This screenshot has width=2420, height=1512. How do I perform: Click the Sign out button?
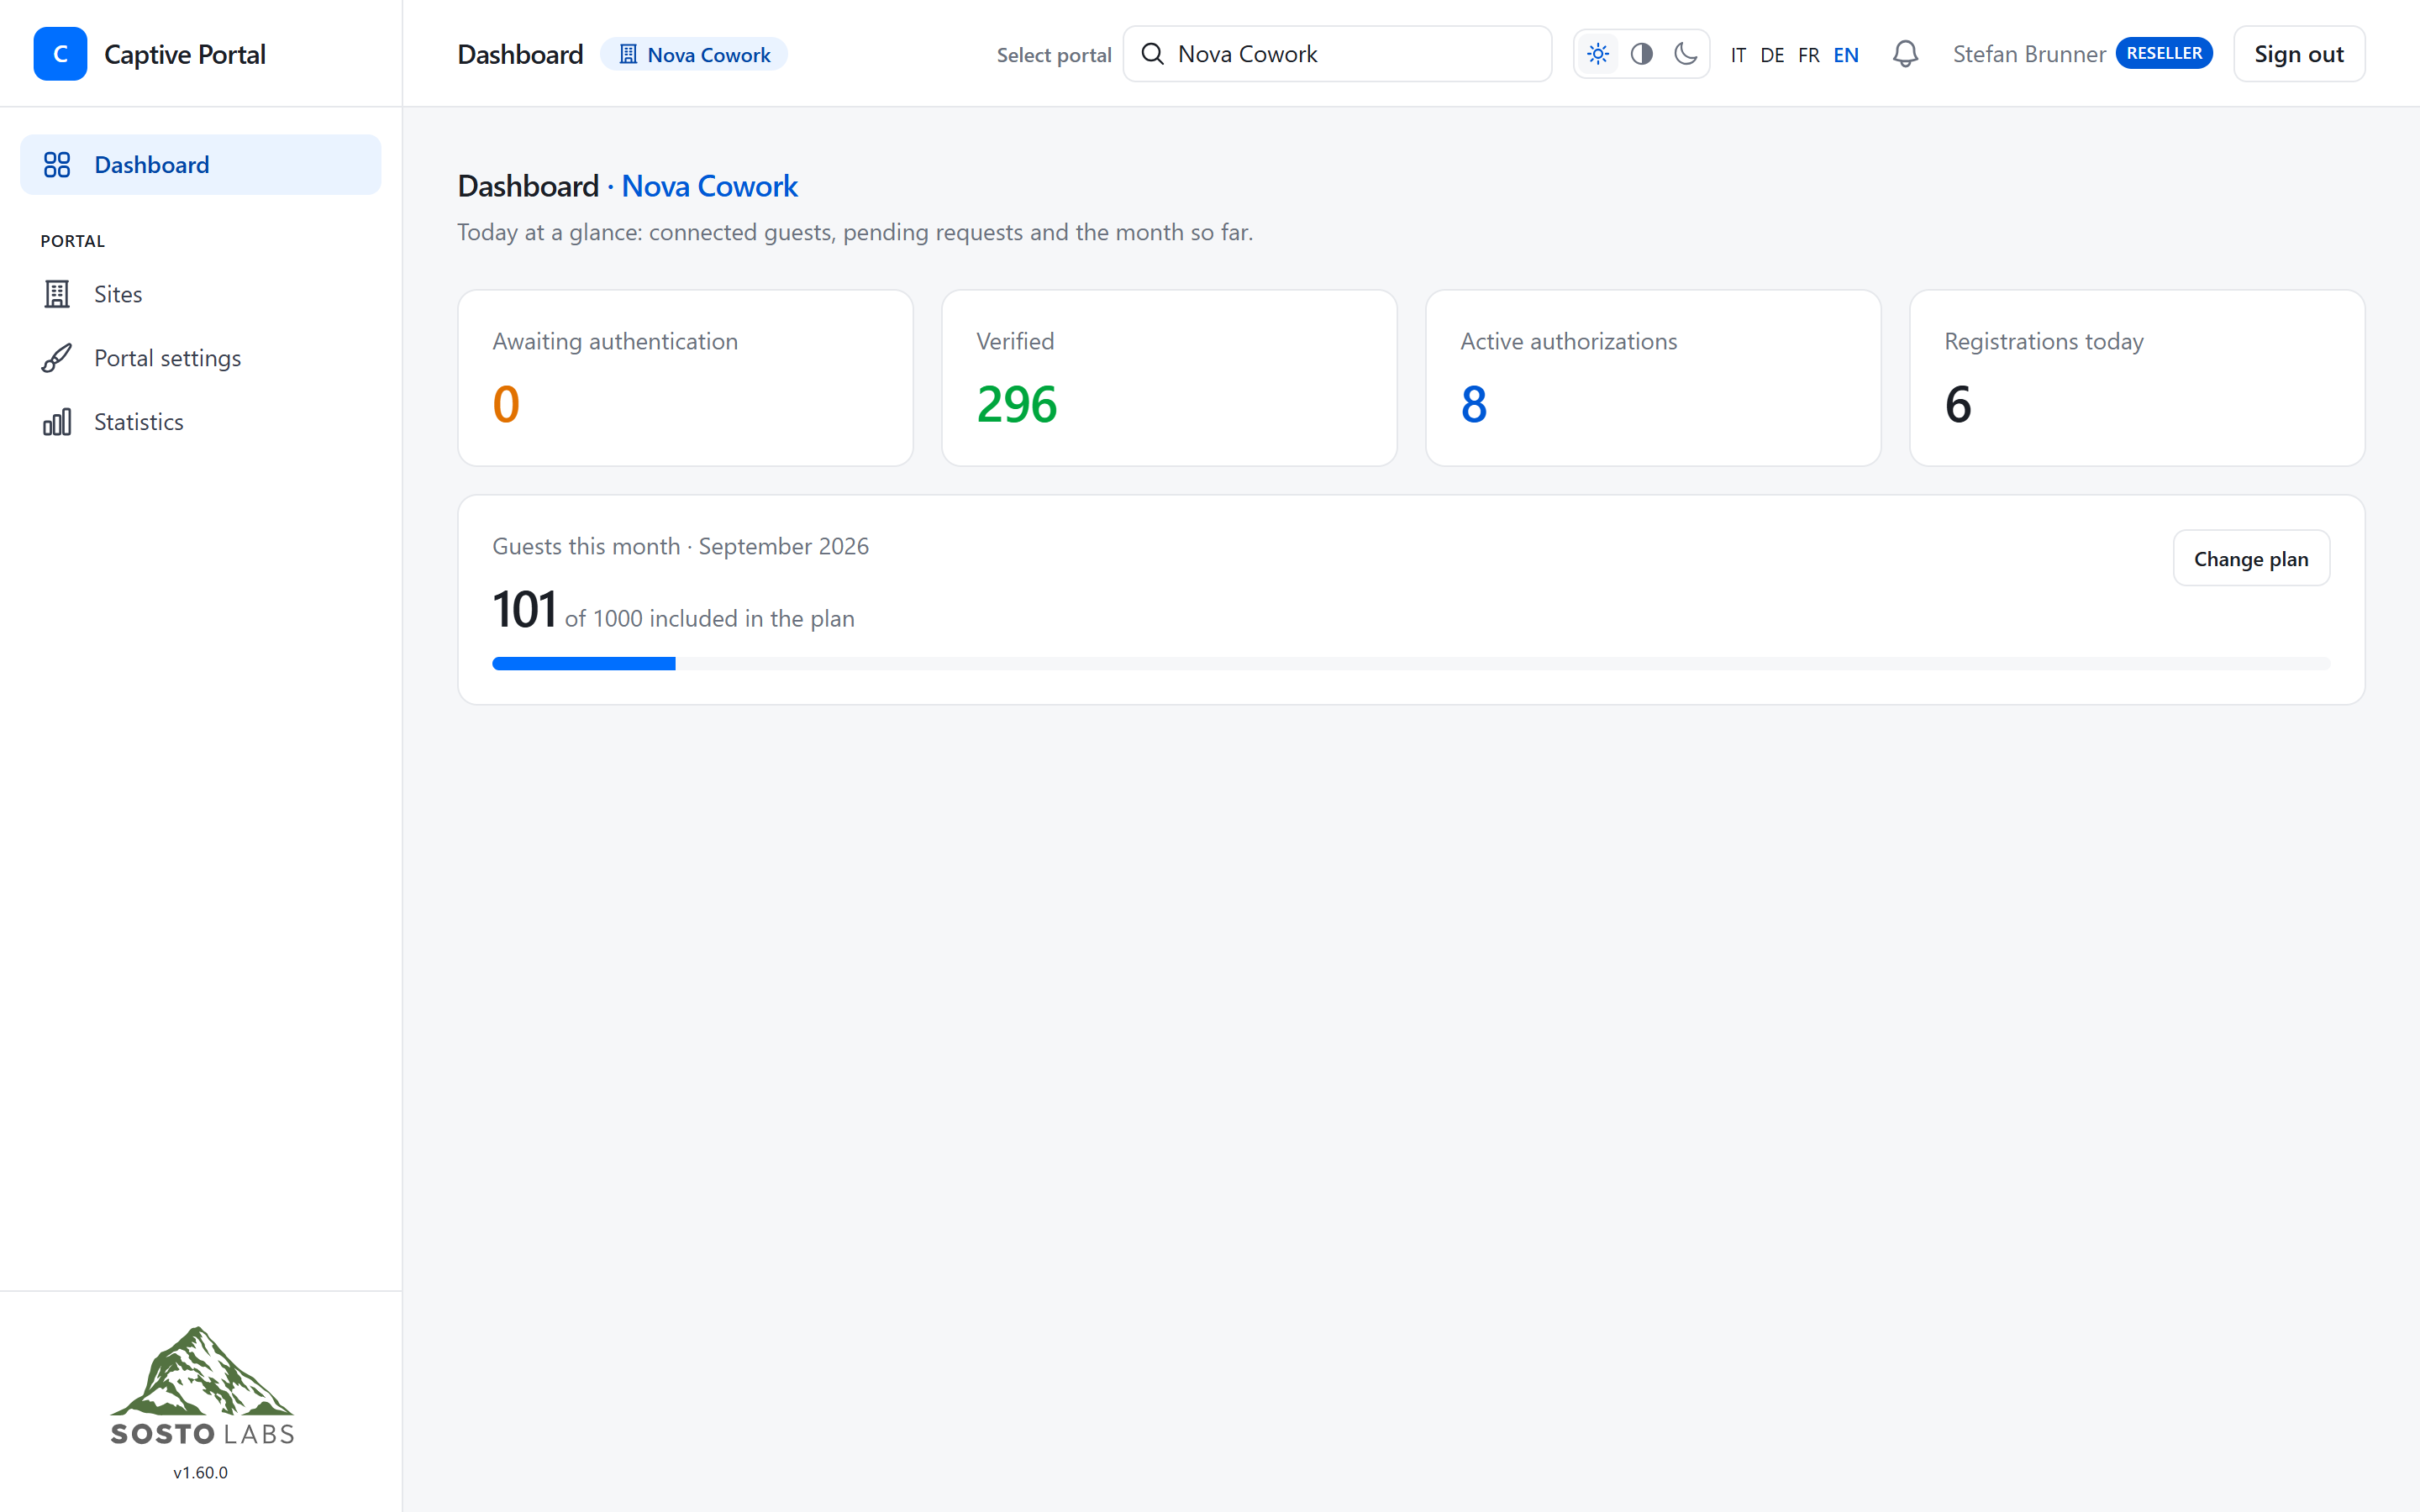tap(2299, 54)
